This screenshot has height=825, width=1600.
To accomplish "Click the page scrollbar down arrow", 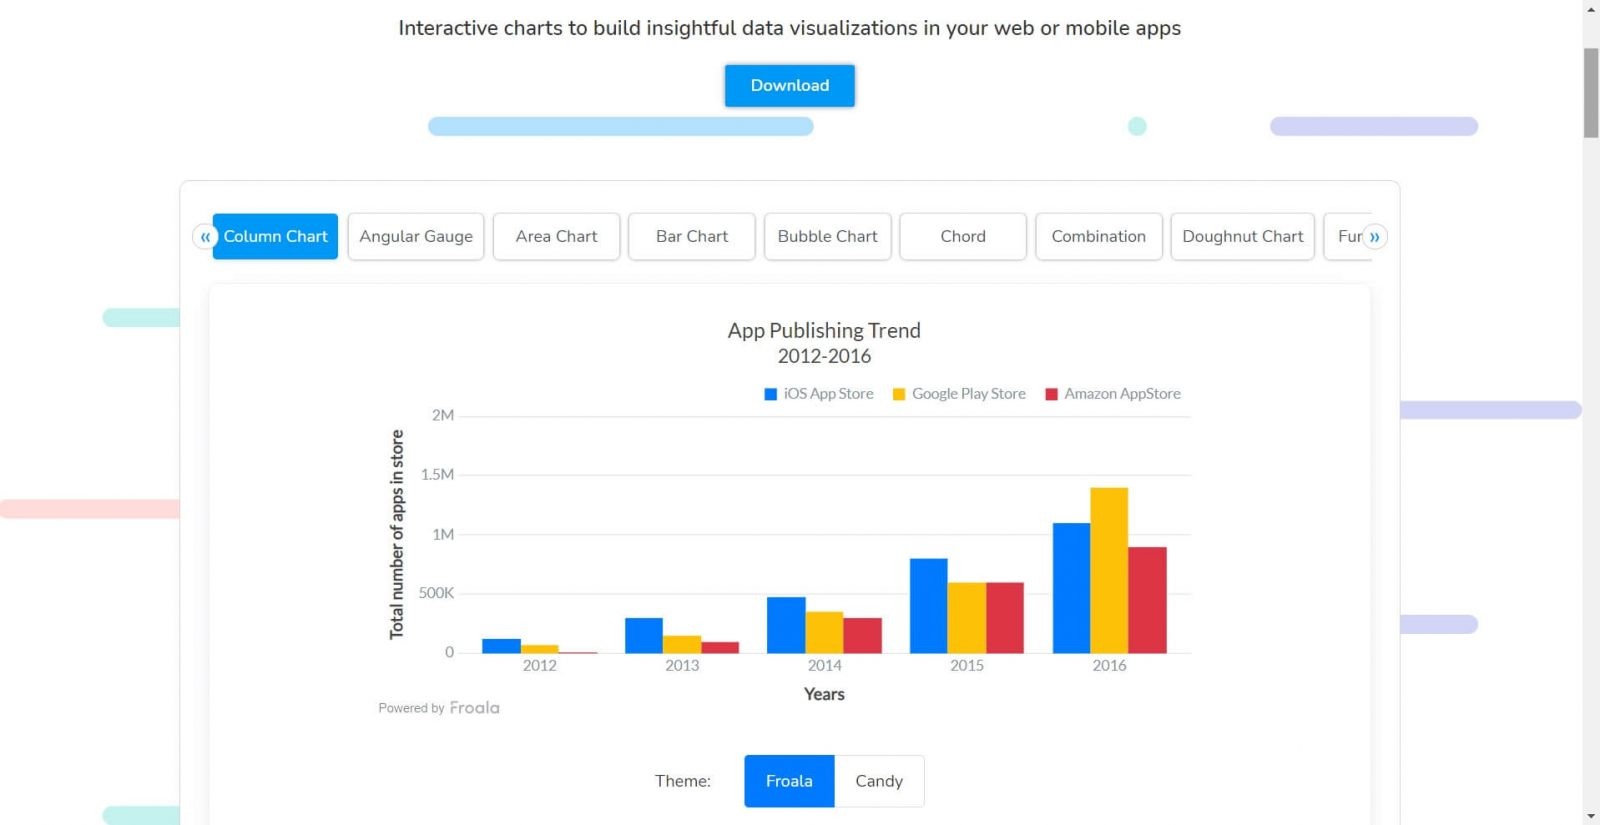I will point(1591,816).
